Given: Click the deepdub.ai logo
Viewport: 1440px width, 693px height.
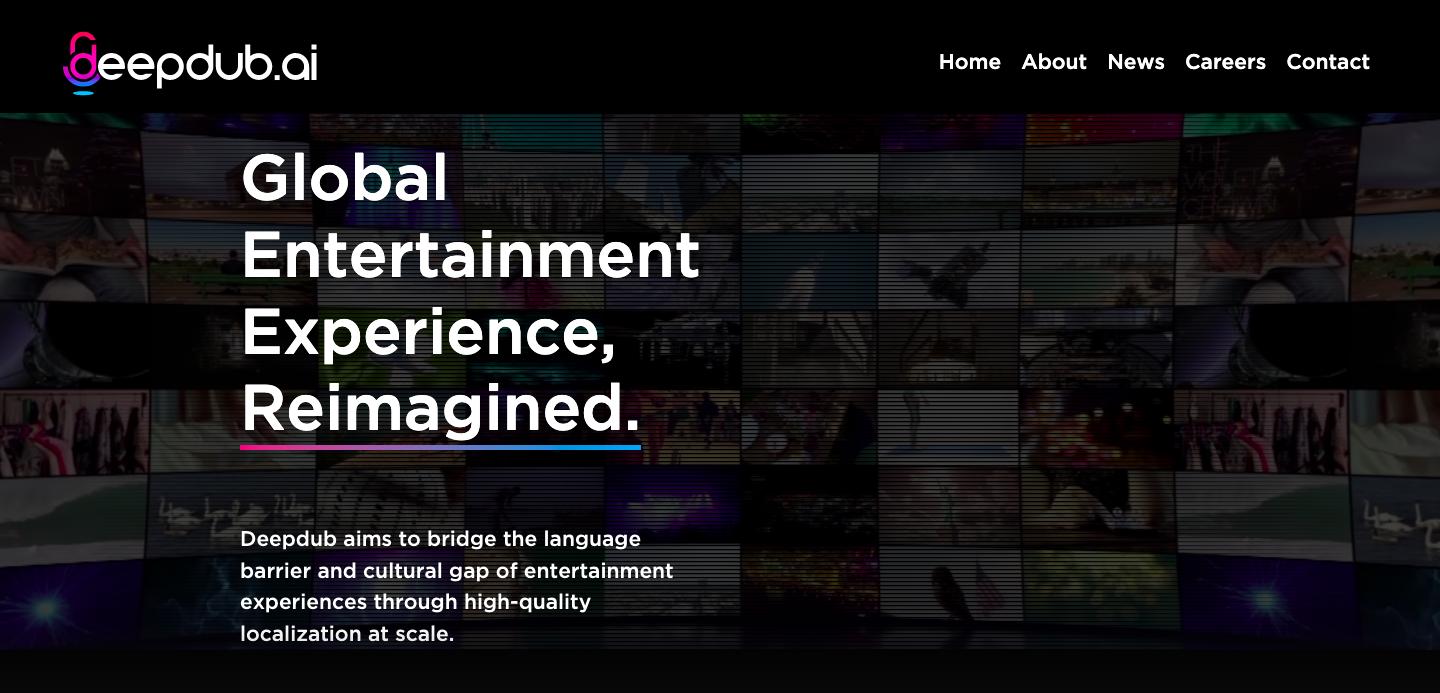Looking at the screenshot, I should (190, 63).
